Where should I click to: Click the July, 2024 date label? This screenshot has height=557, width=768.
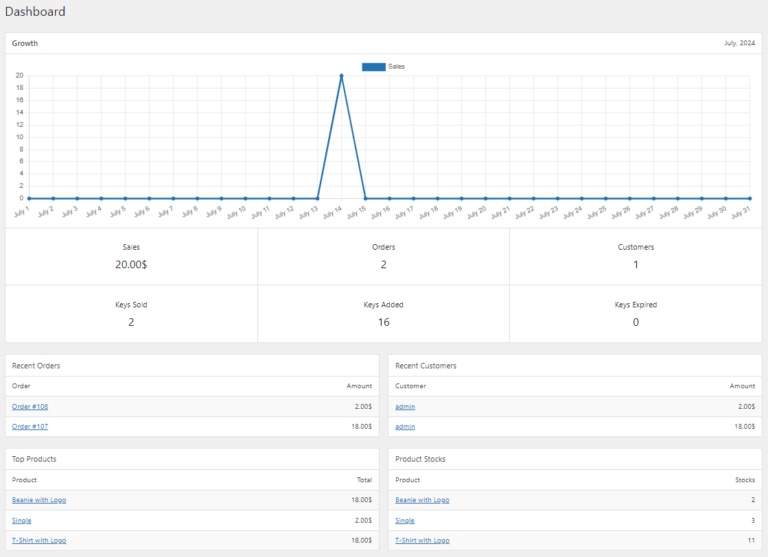click(740, 43)
